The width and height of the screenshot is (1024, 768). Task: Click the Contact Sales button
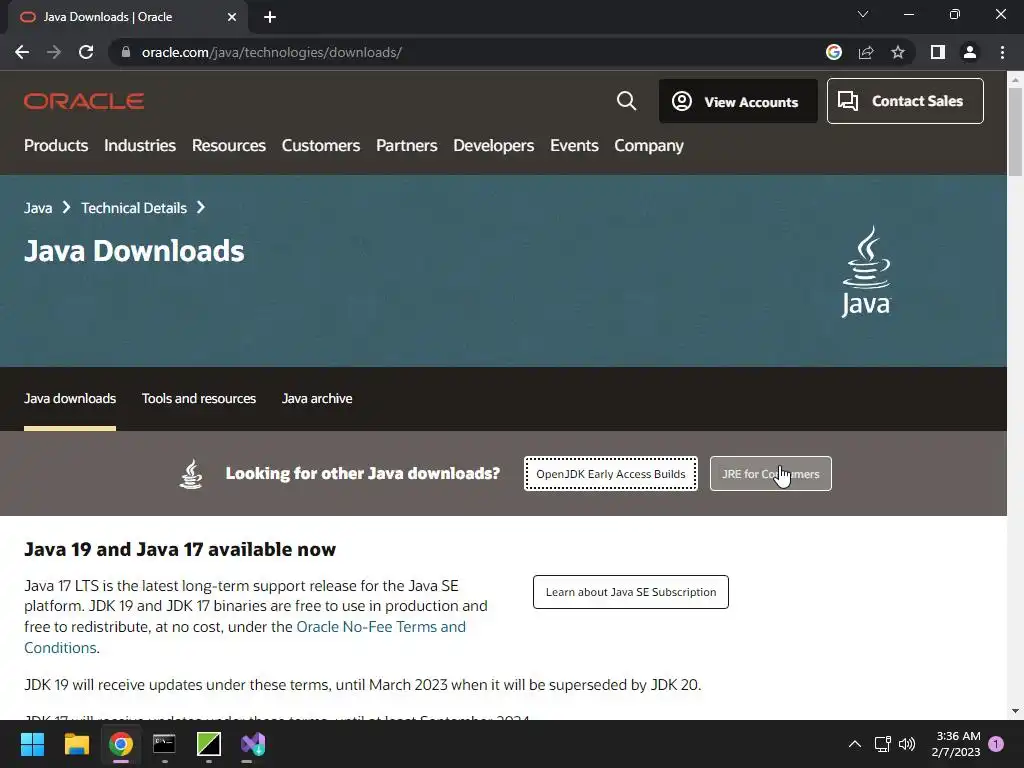[x=905, y=101]
